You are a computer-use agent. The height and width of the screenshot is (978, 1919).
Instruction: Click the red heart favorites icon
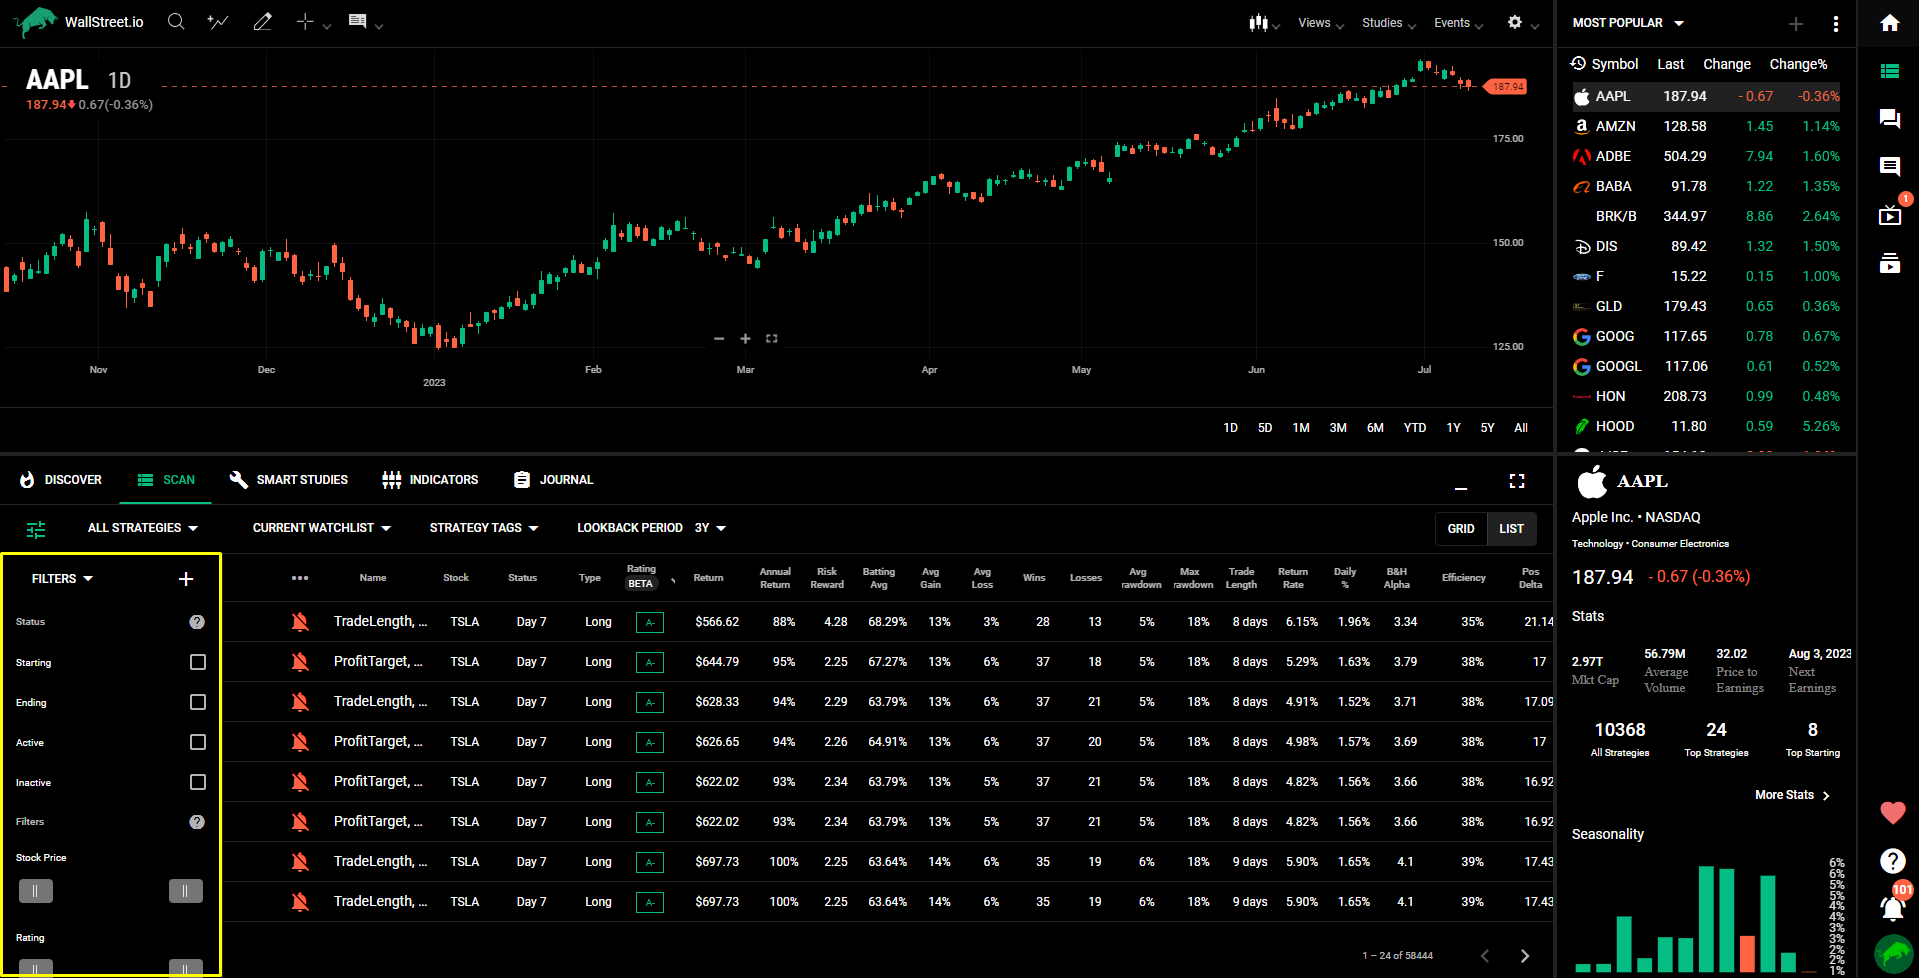pyautogui.click(x=1893, y=813)
